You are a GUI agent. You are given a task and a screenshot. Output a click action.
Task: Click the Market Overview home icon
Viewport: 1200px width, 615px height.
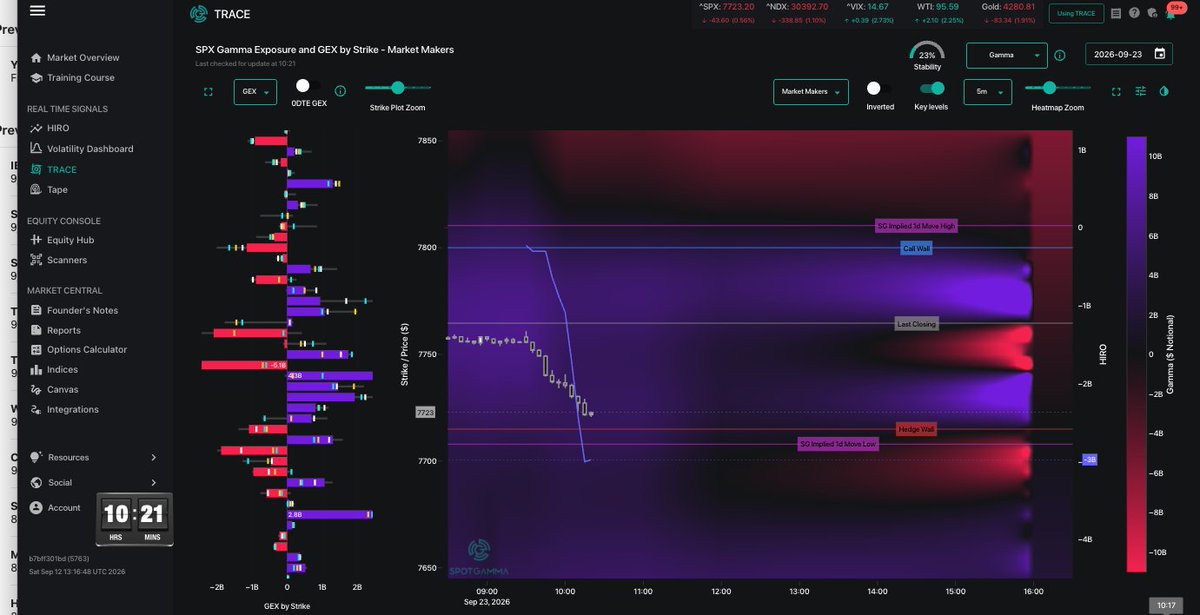tap(37, 58)
